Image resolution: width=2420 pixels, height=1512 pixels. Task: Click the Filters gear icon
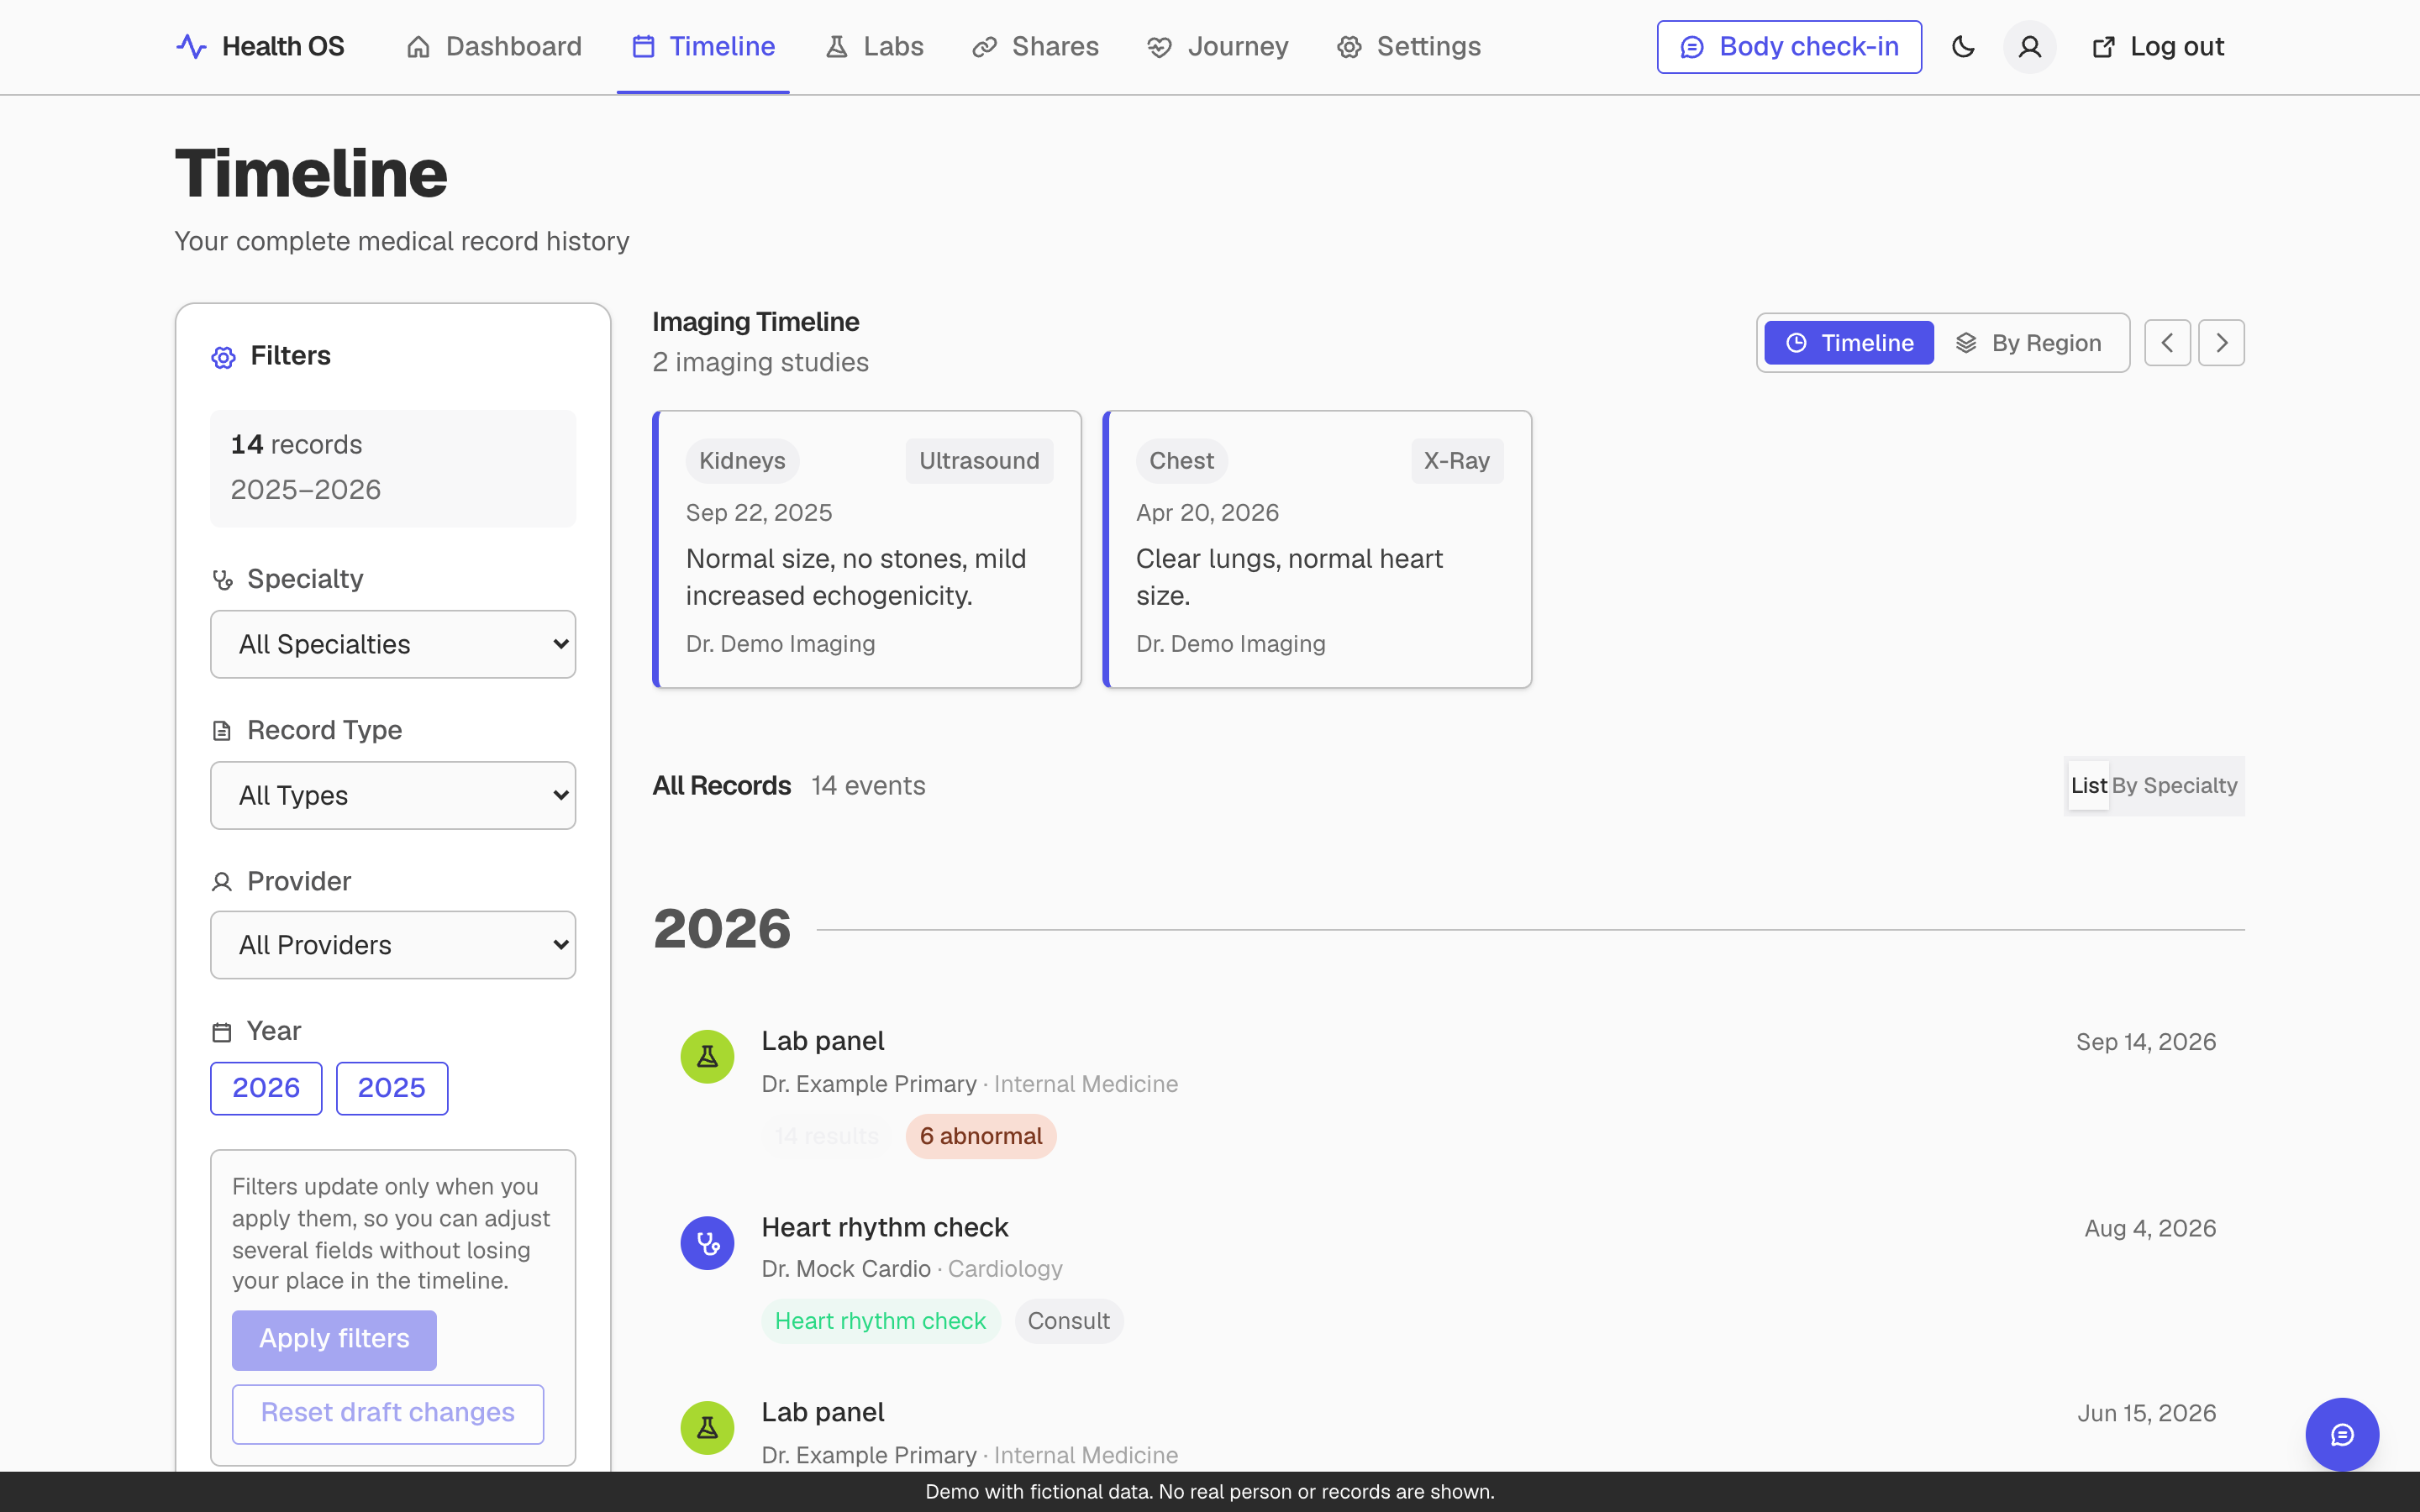pyautogui.click(x=223, y=357)
